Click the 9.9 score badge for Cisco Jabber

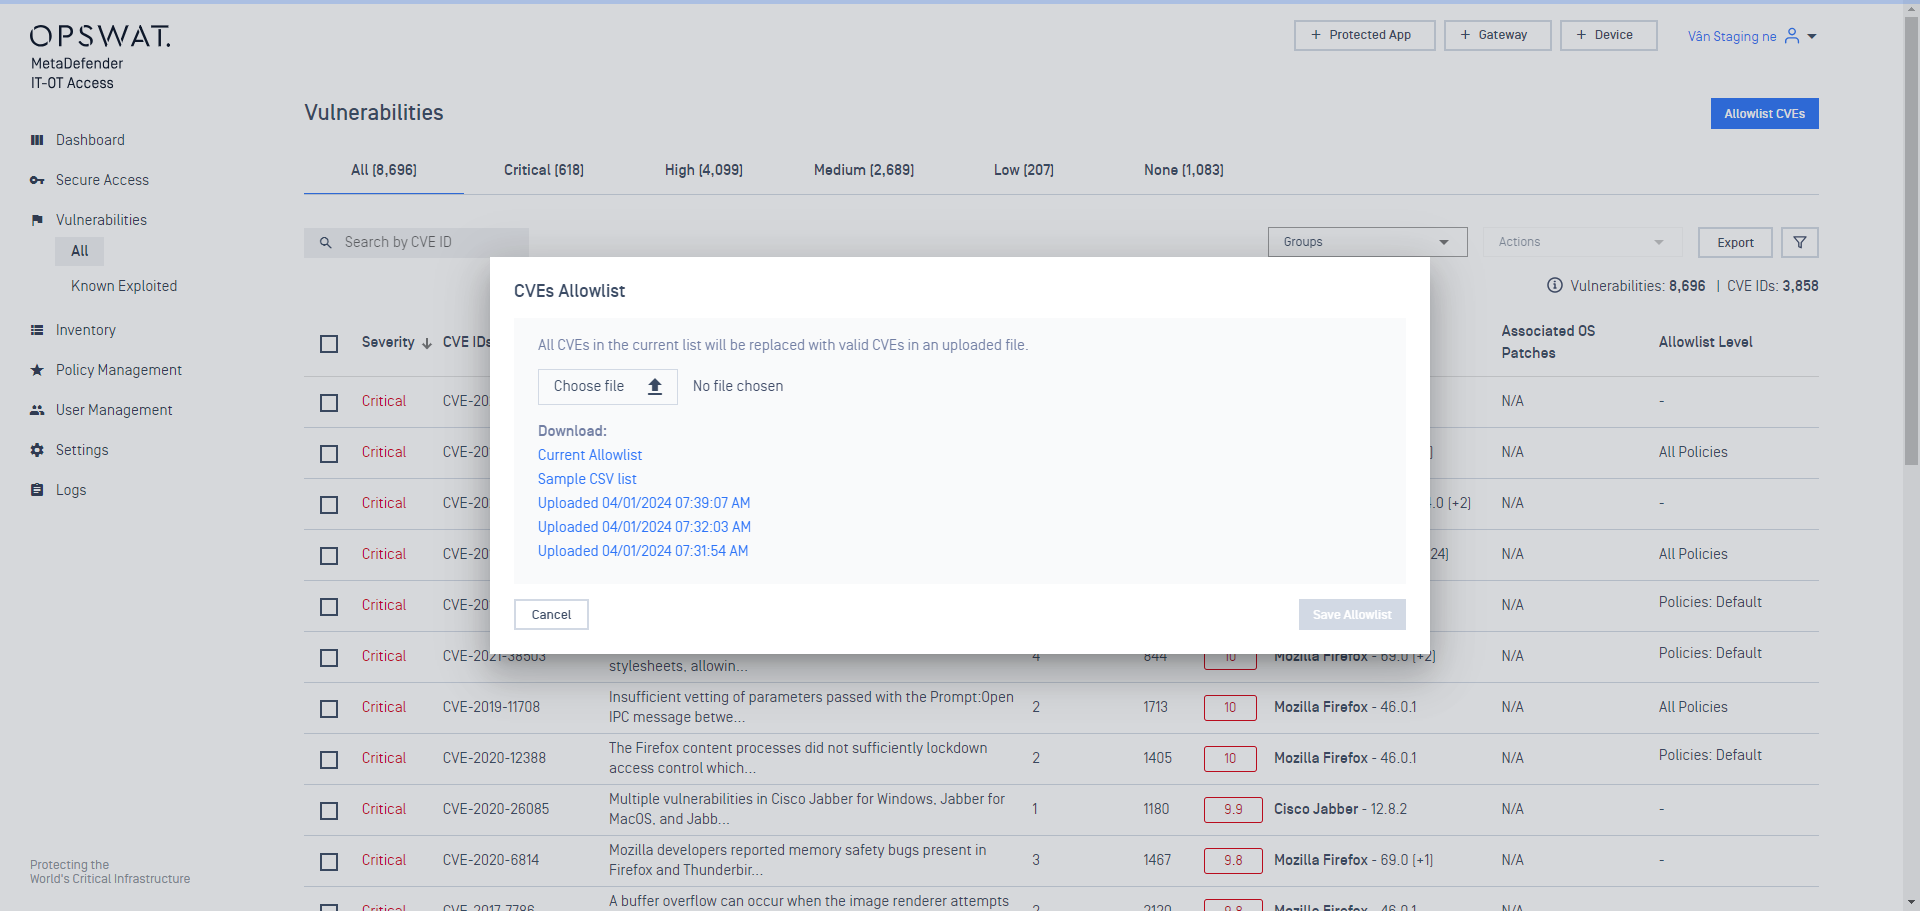[1233, 809]
